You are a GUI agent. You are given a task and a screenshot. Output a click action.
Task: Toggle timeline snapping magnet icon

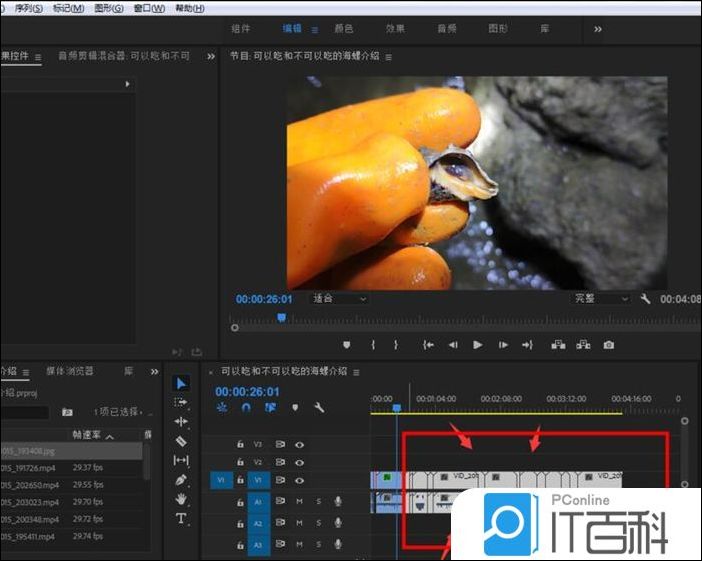coord(246,408)
